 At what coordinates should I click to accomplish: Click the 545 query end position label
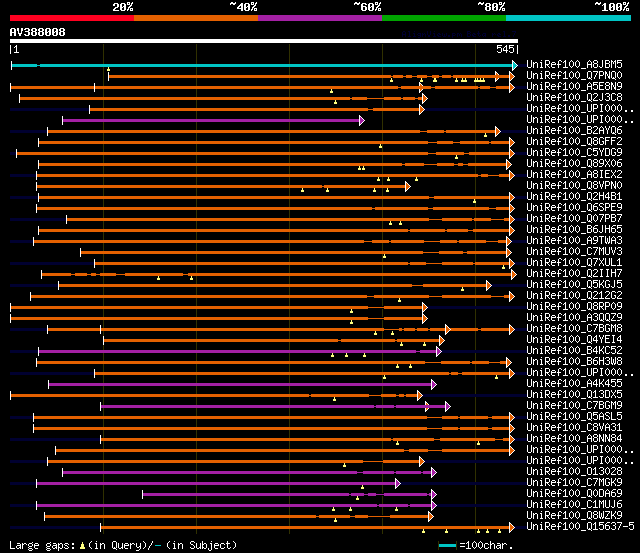point(505,49)
